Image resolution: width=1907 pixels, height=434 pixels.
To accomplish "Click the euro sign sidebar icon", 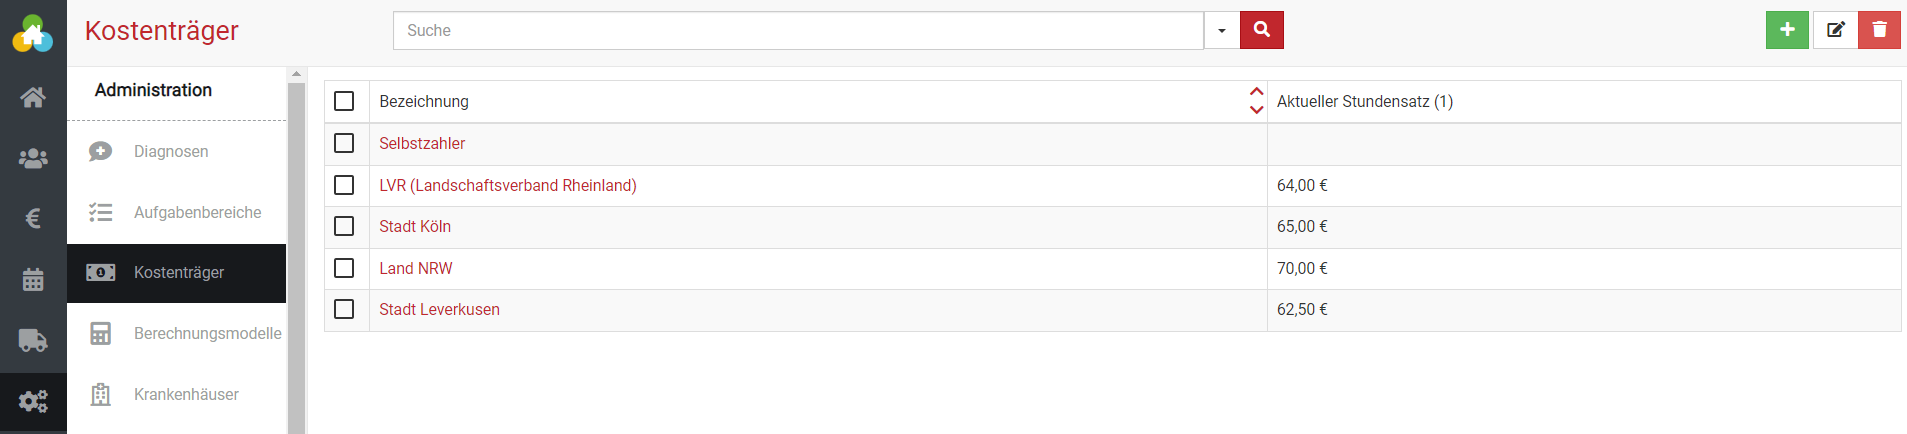I will [33, 218].
